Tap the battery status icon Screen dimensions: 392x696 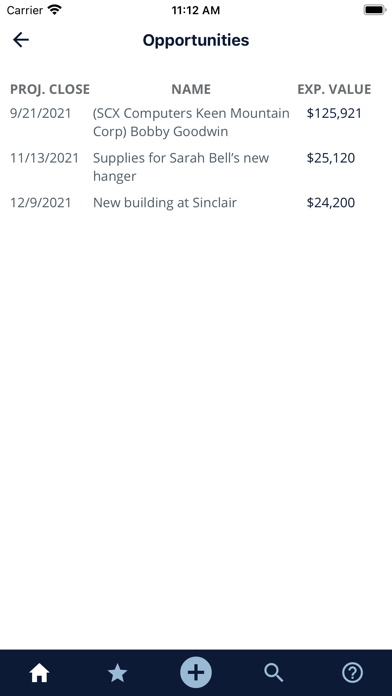[x=375, y=10]
